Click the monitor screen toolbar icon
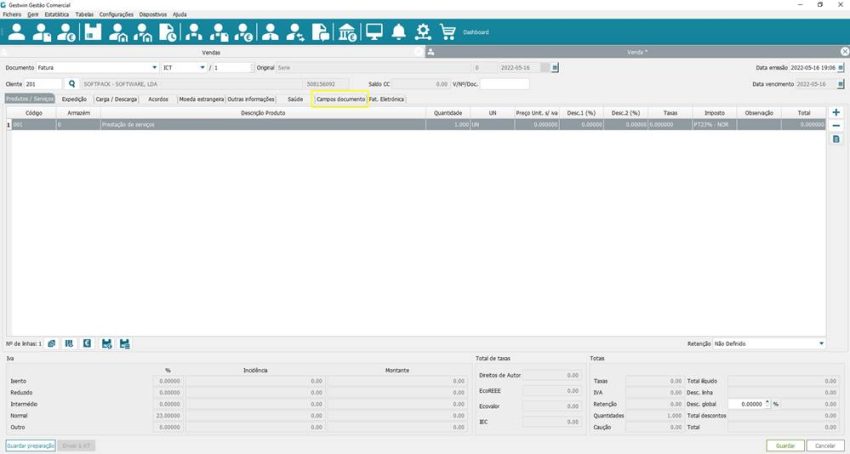Viewport: 850px width, 454px height. coord(374,32)
